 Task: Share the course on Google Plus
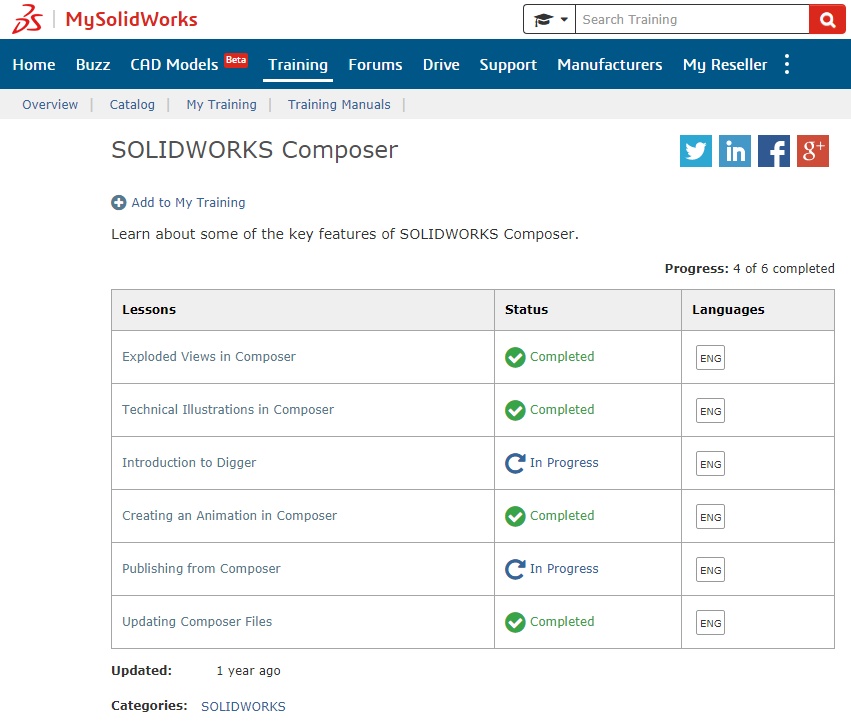[813, 151]
